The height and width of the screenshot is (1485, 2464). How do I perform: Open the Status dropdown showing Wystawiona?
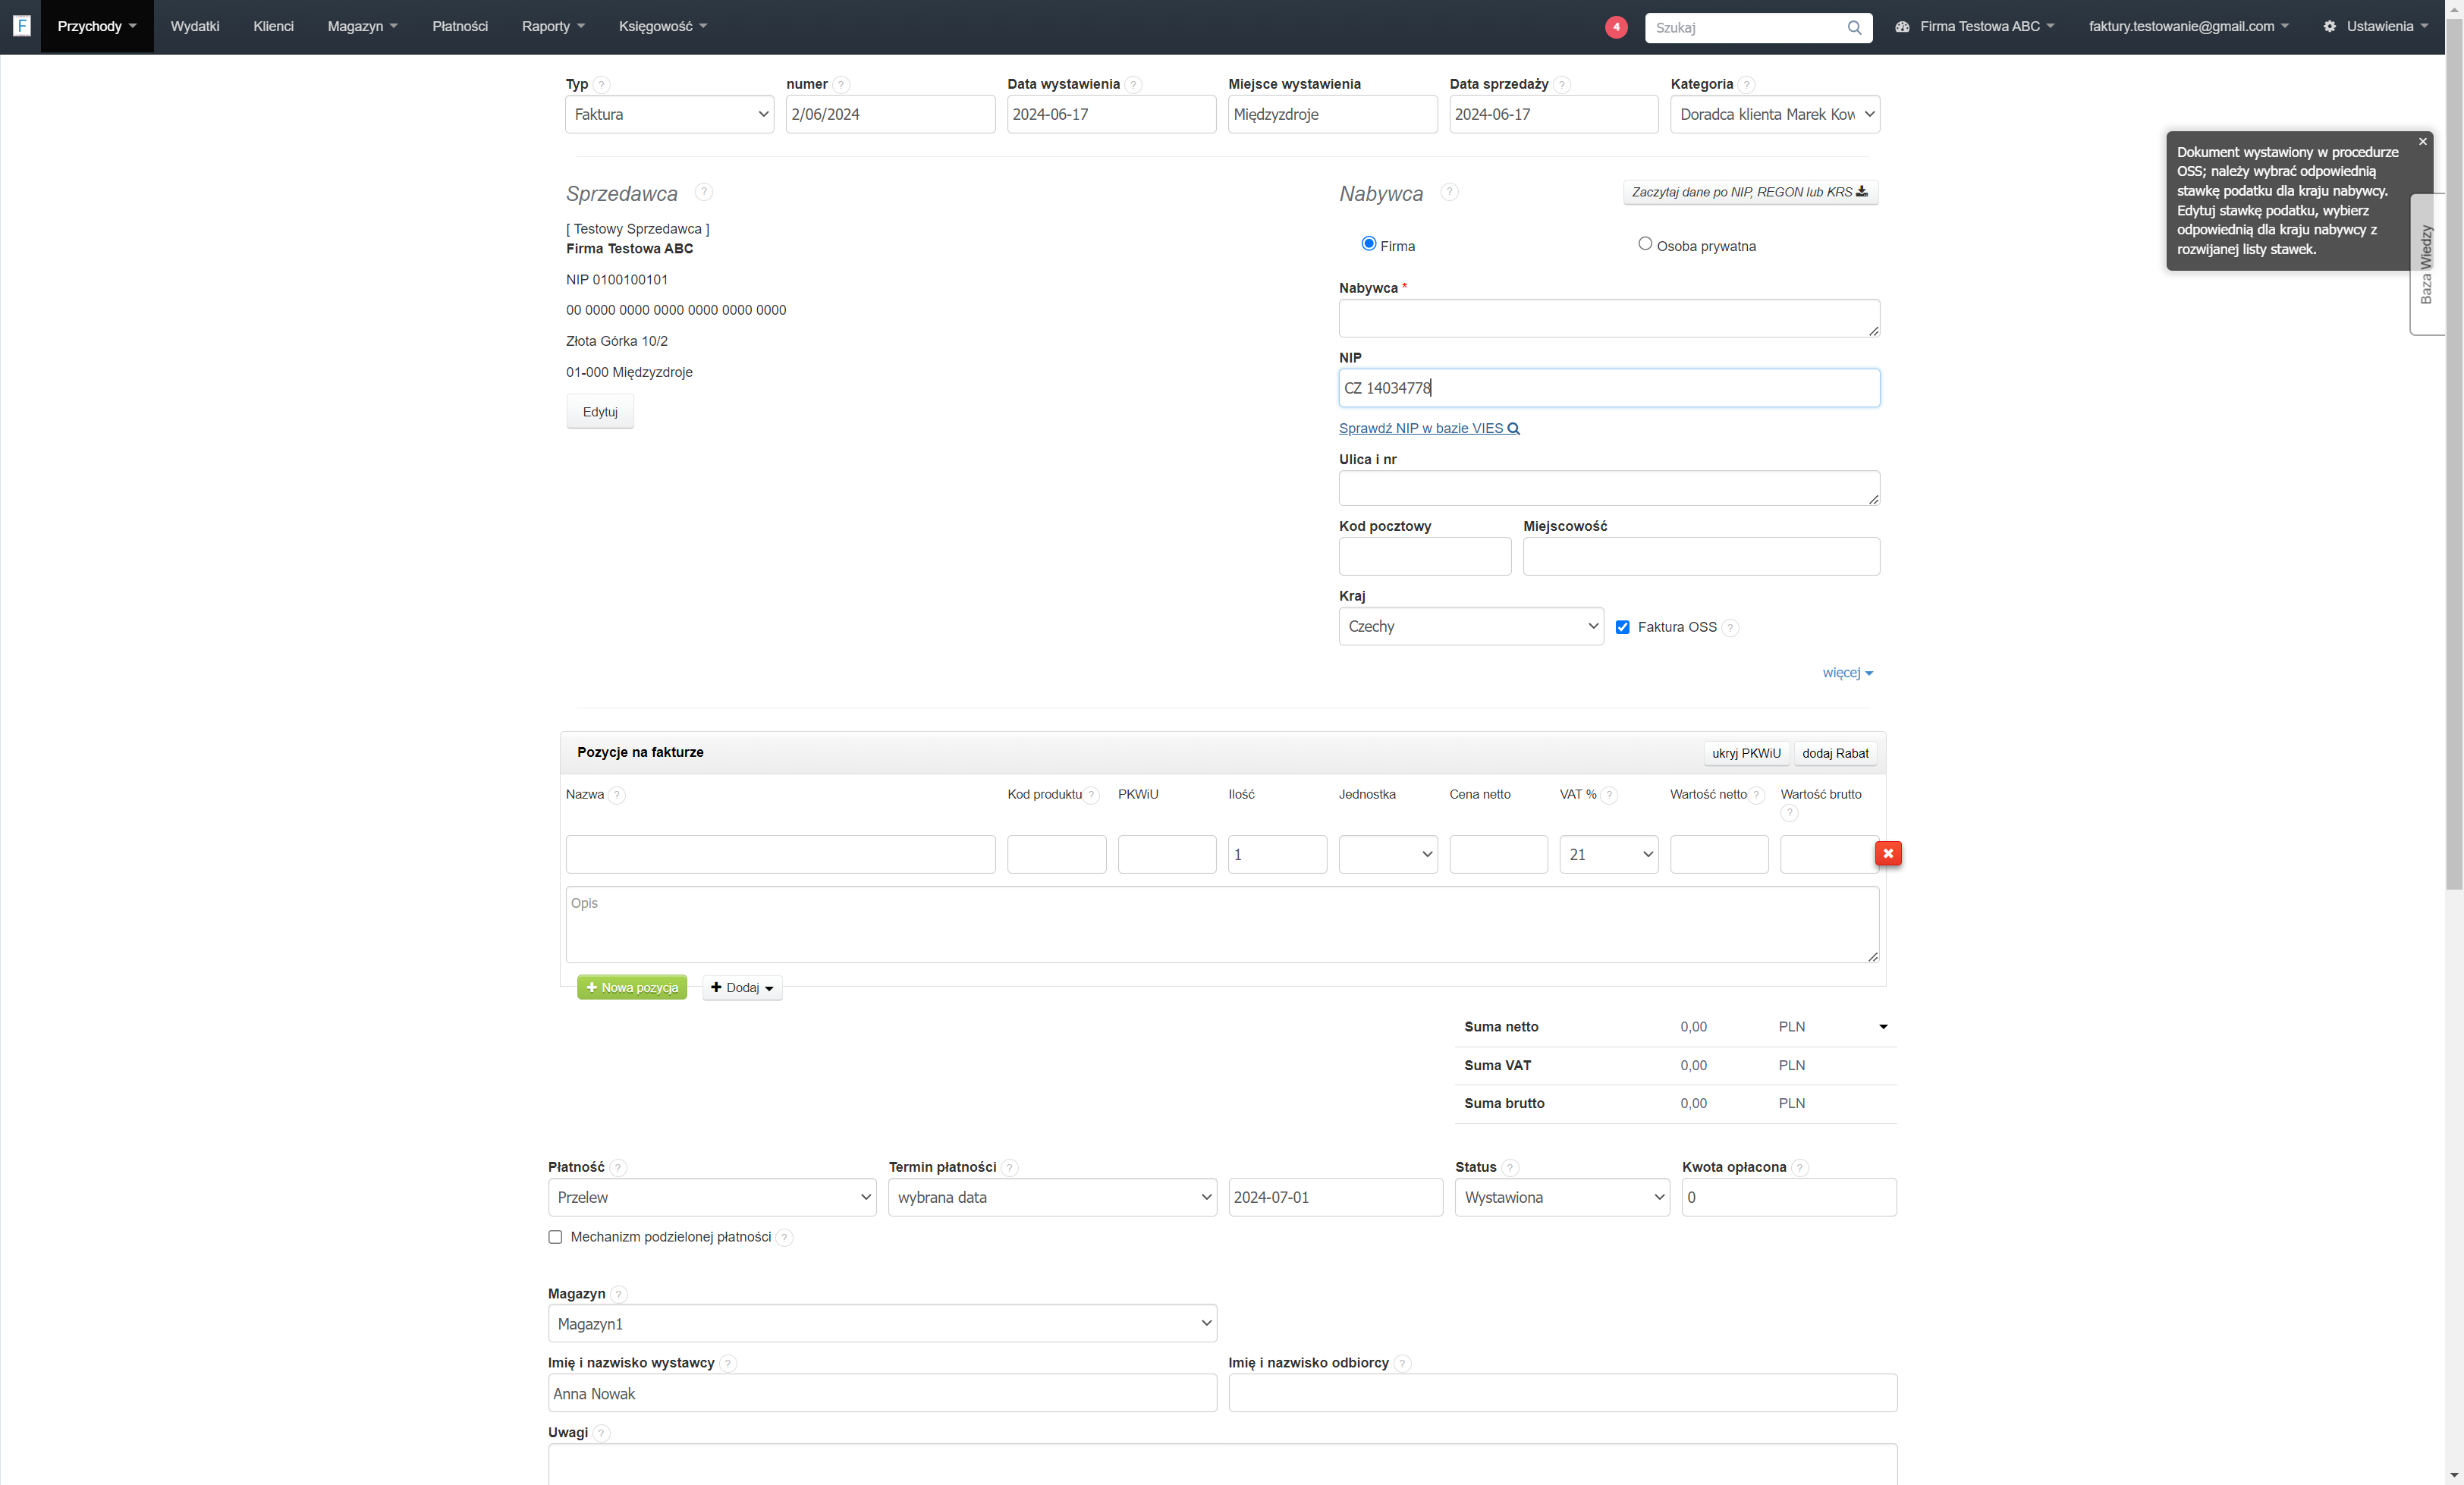1562,1197
